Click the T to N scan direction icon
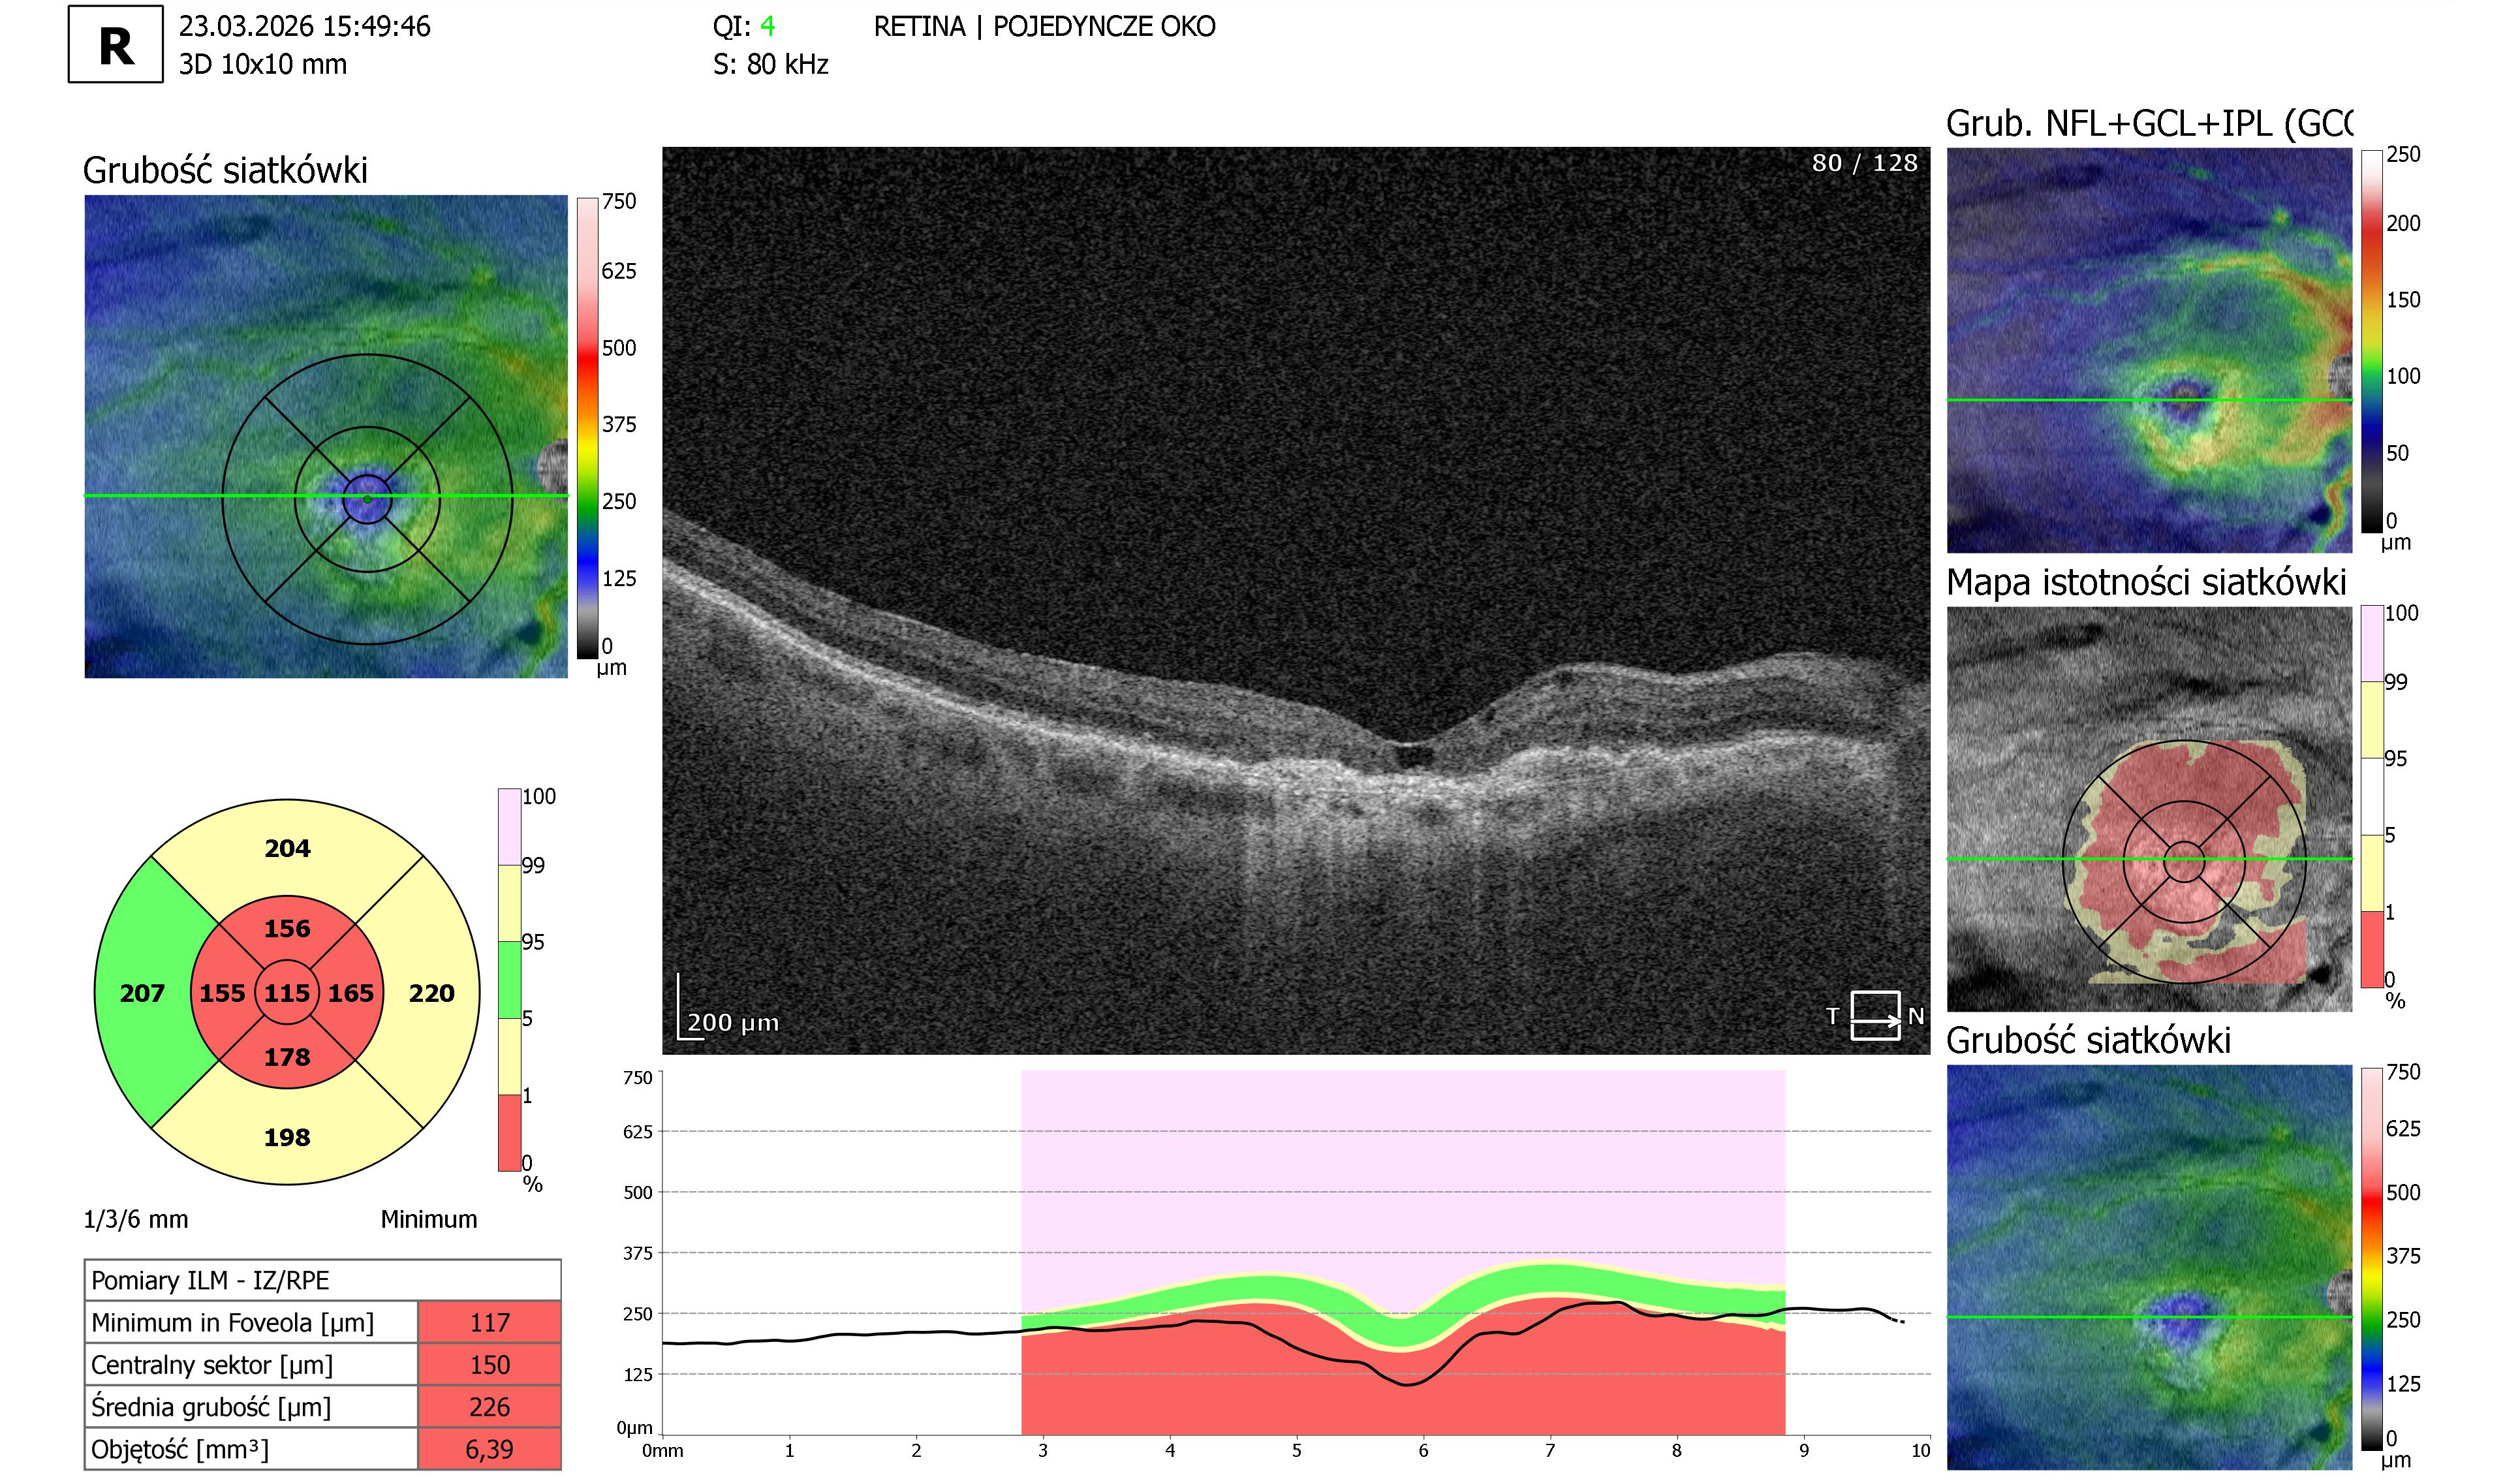The width and height of the screenshot is (2520, 1481). pyautogui.click(x=1874, y=1016)
